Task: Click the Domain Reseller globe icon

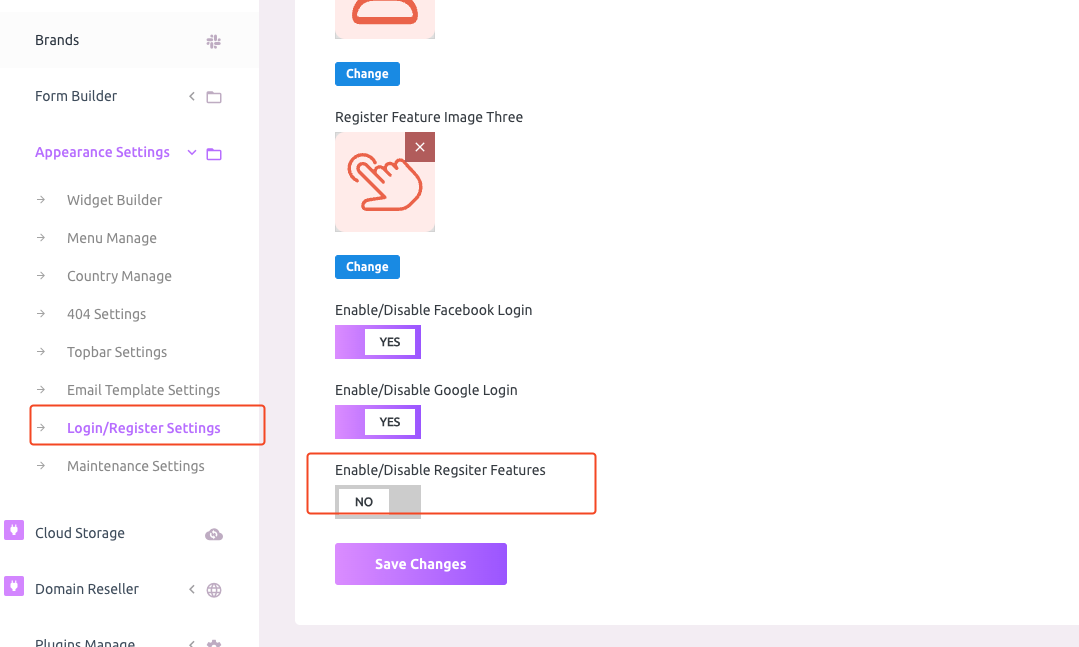Action: [214, 590]
